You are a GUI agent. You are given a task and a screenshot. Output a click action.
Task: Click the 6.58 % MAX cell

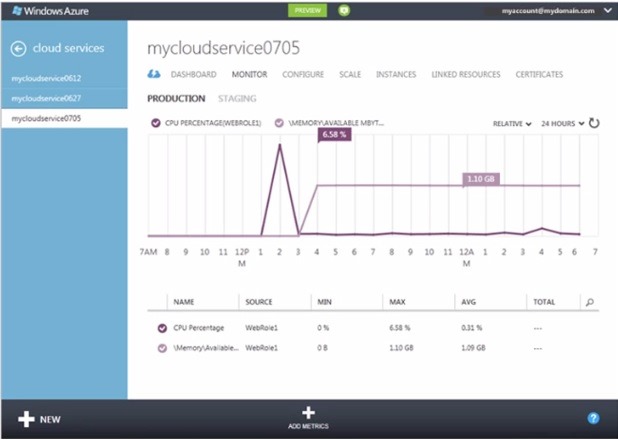400,328
